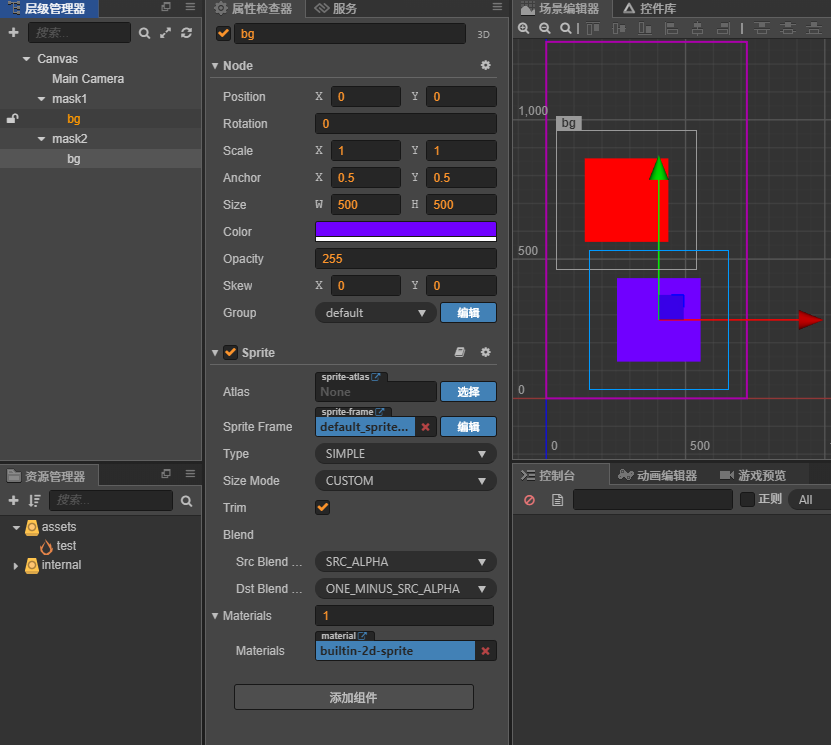The image size is (831, 745).
Task: Collapse the Node properties section
Action: tap(215, 66)
